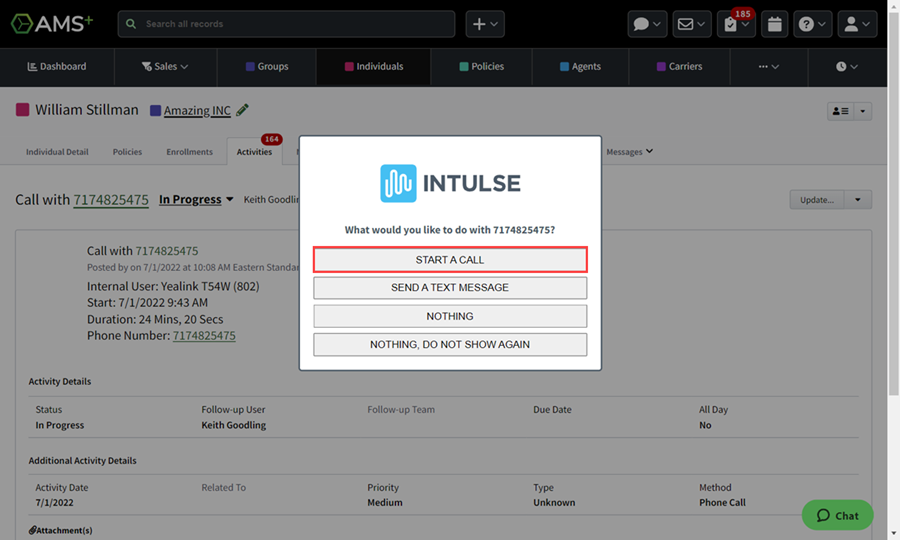Click the Keith Goodling follow-up user value
900x540 pixels.
pyautogui.click(x=234, y=425)
